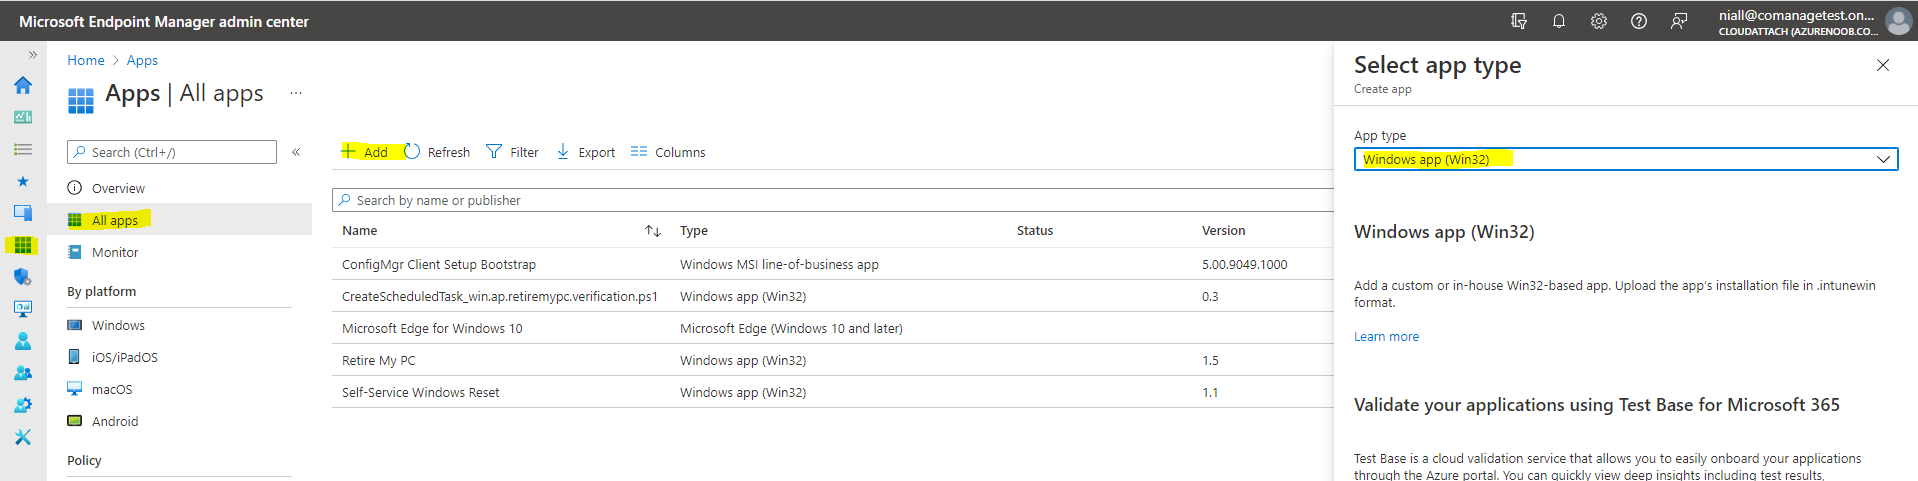Open Self-Service Windows Reset app
Screen dimensions: 1918x481
coord(421,392)
